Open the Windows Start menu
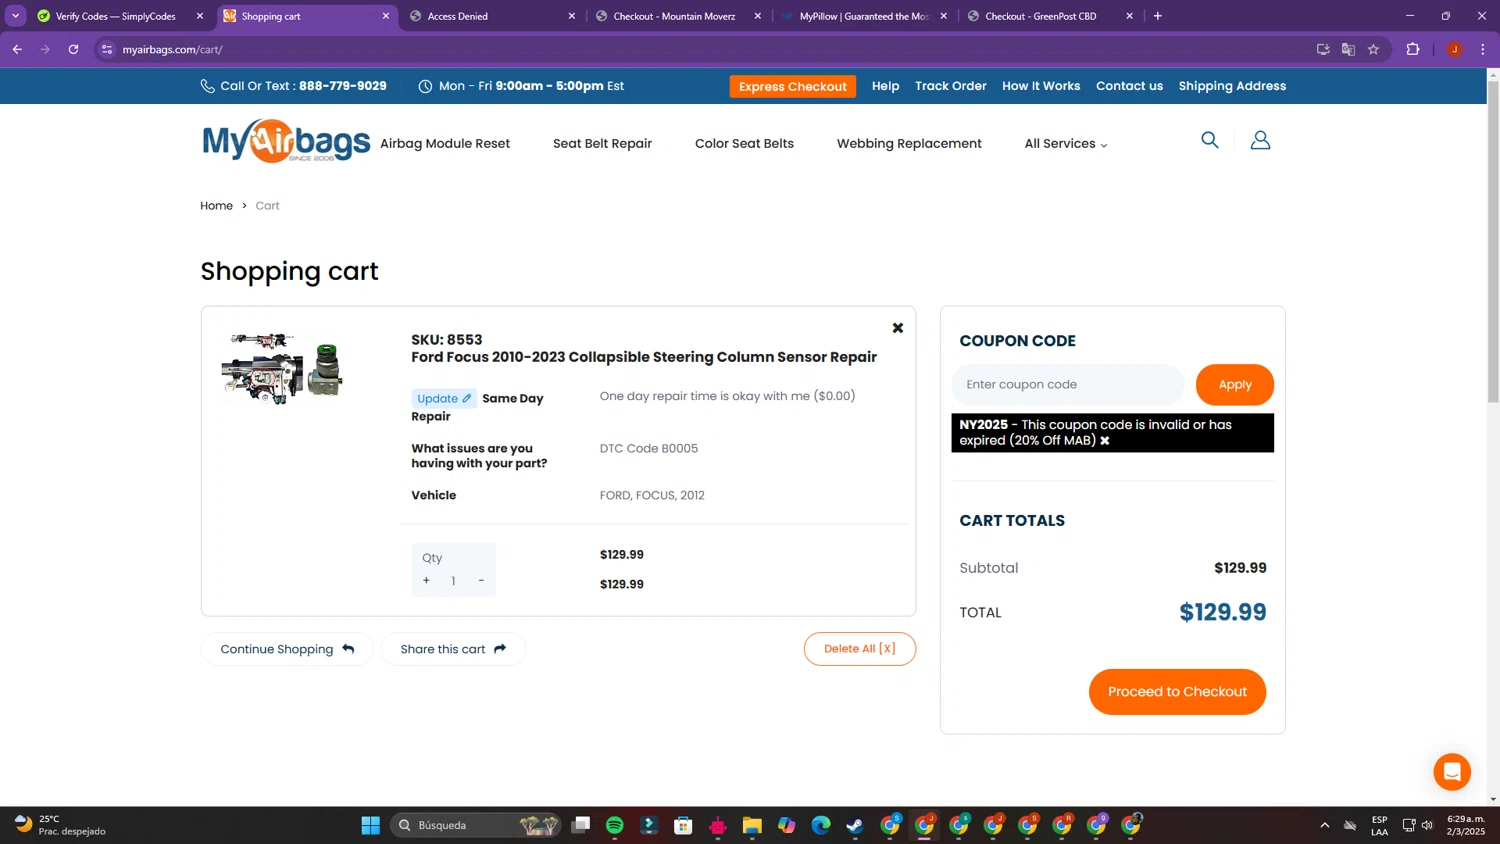Viewport: 1500px width, 844px height. (x=370, y=825)
